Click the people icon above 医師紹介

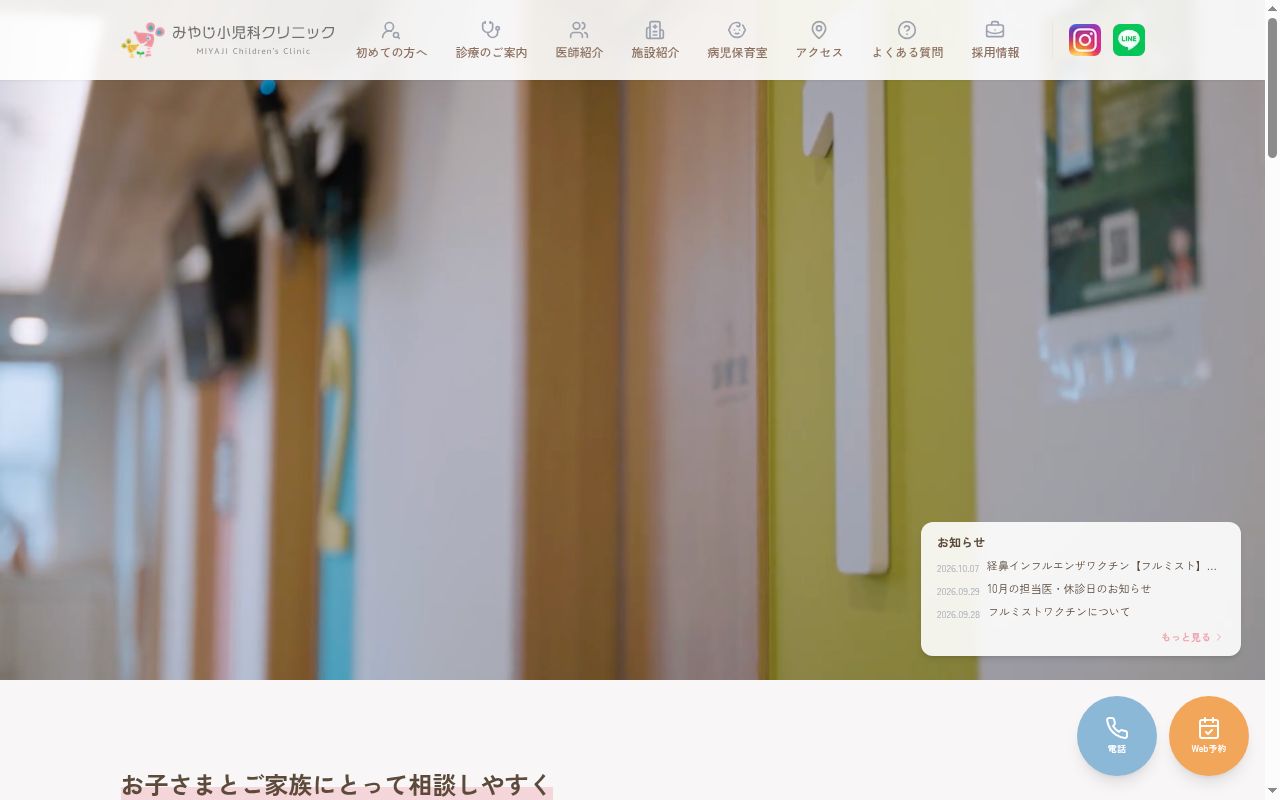pos(579,30)
